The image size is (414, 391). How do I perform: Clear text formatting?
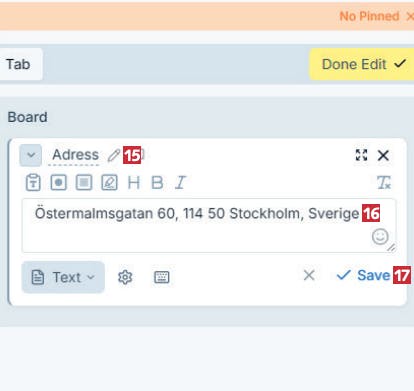point(383,183)
